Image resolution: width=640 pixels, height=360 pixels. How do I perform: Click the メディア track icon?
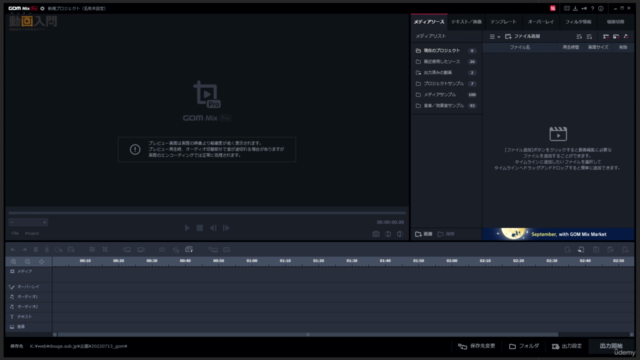pos(12,271)
